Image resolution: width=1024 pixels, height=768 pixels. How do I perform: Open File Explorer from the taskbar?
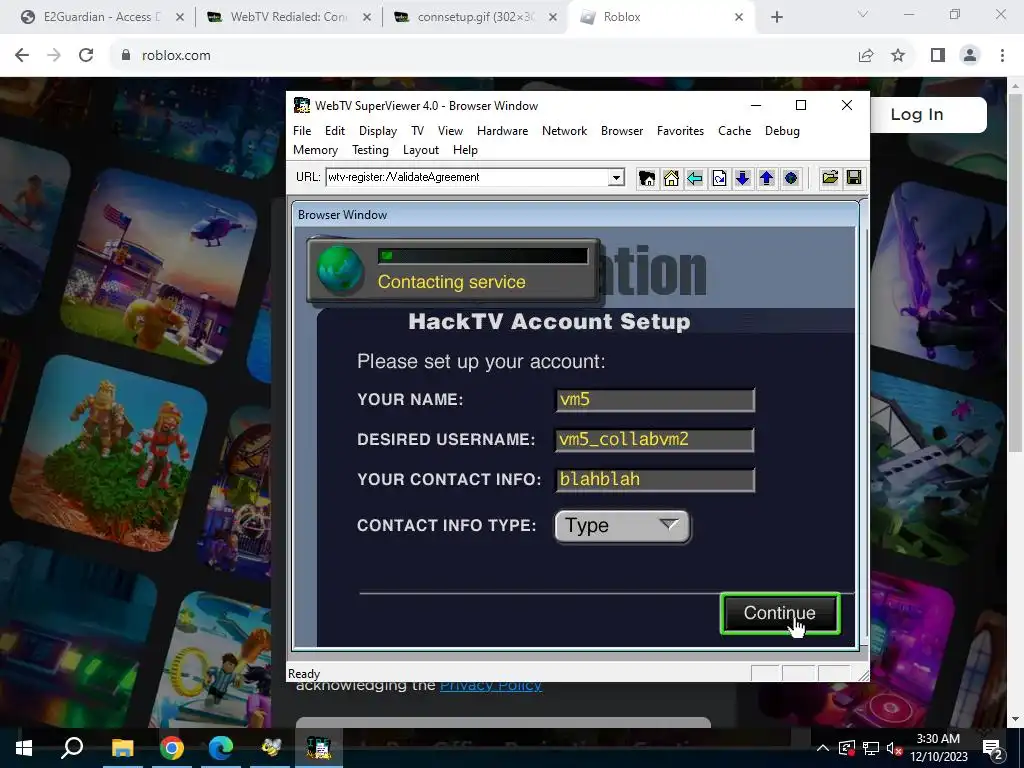[122, 748]
